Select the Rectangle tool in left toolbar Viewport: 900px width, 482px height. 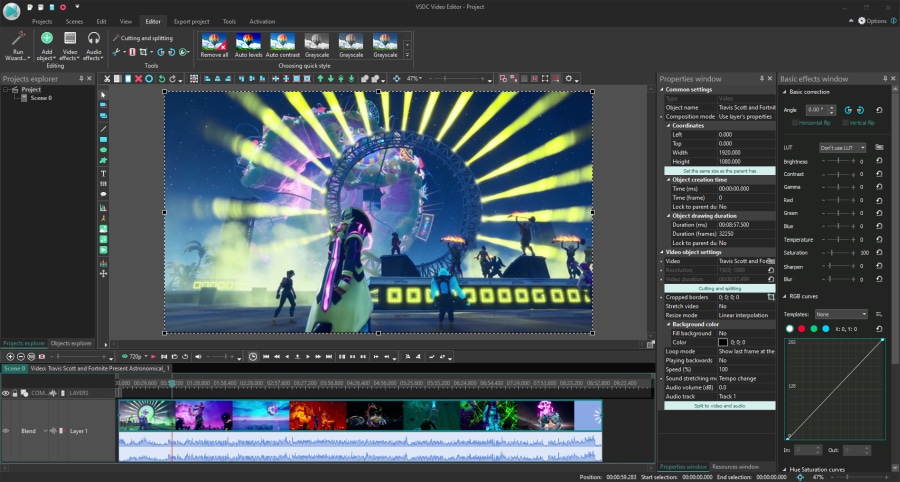click(x=103, y=139)
